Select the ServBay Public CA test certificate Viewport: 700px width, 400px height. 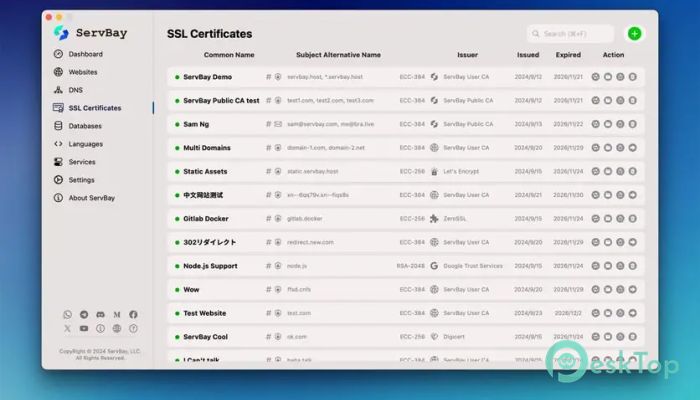pos(221,100)
